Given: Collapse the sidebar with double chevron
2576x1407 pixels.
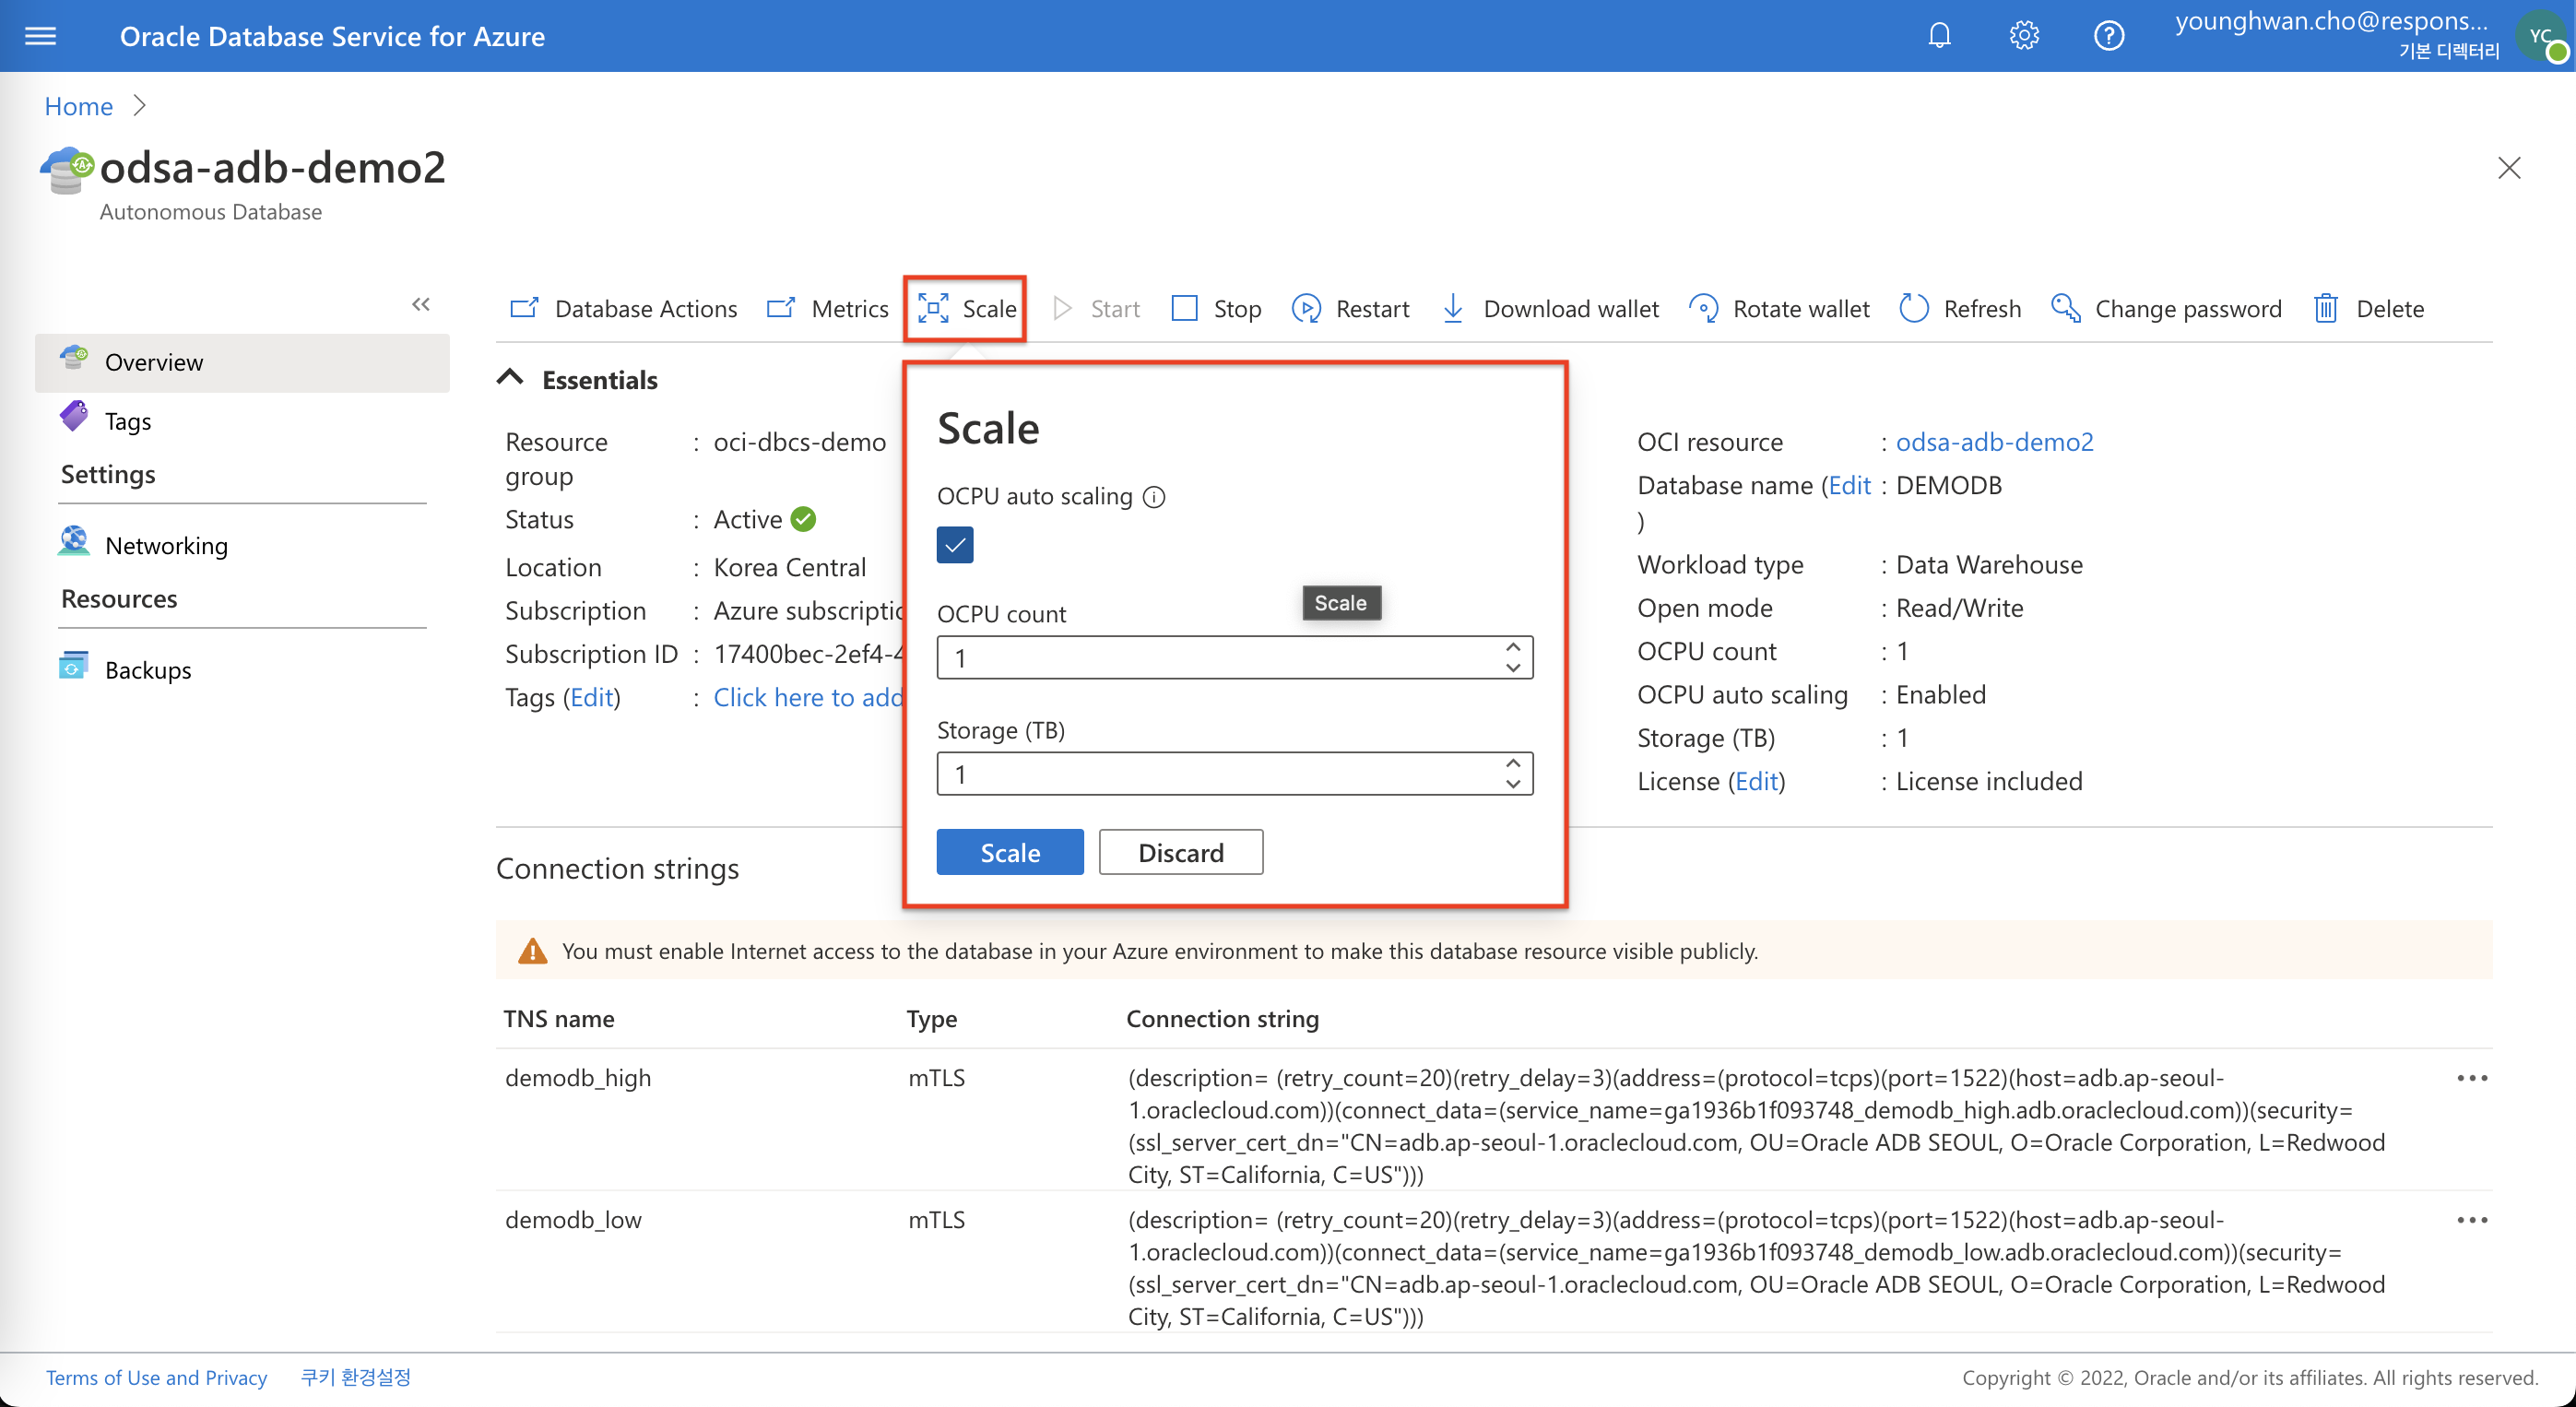Looking at the screenshot, I should tap(421, 304).
